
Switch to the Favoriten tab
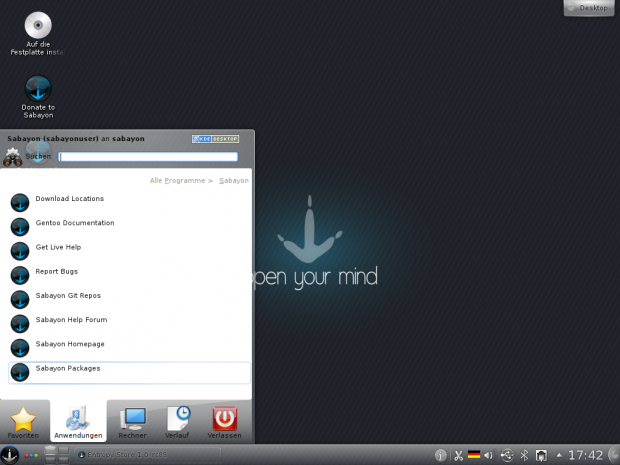click(x=23, y=423)
